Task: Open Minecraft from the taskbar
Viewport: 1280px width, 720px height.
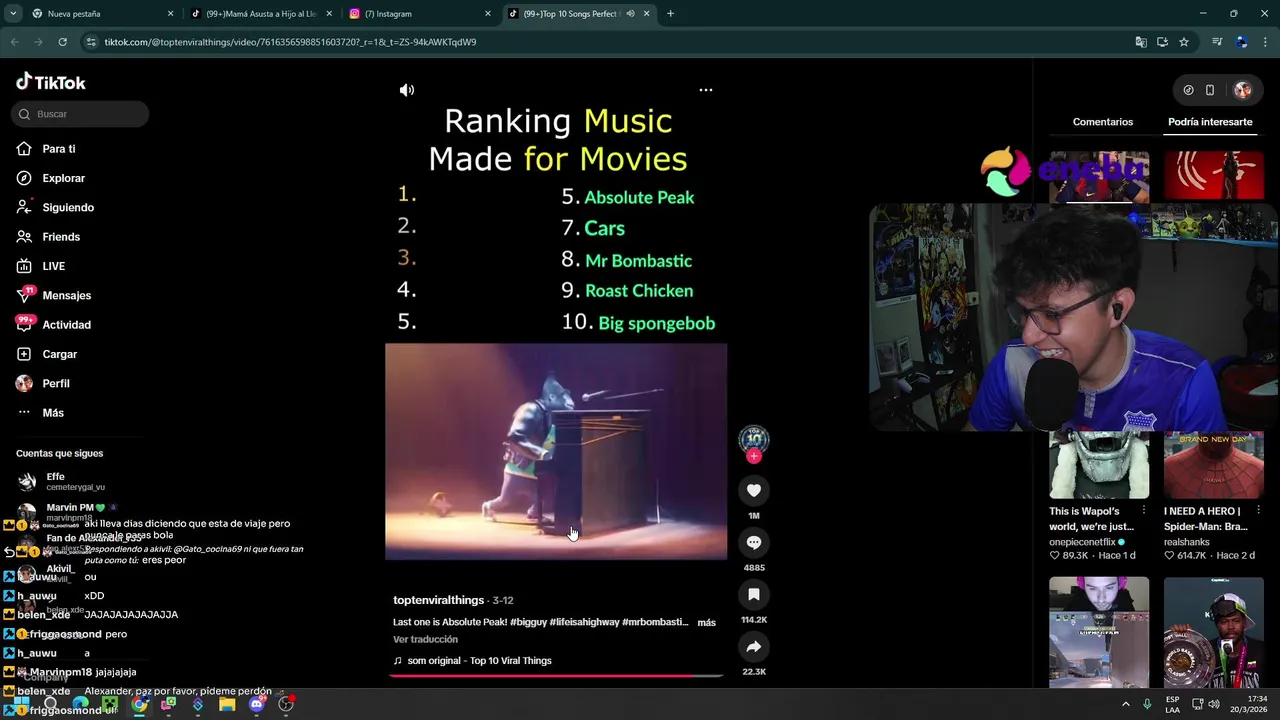Action: pos(110,704)
